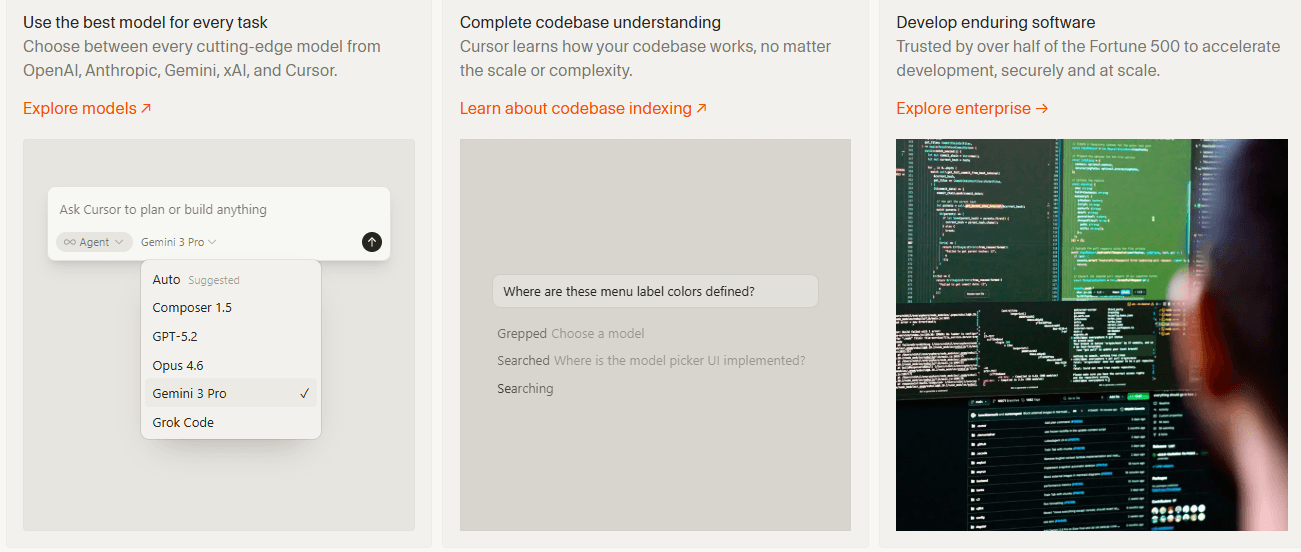The width and height of the screenshot is (1301, 552).
Task: Follow the Explore enterprise link text
Action: pos(963,108)
